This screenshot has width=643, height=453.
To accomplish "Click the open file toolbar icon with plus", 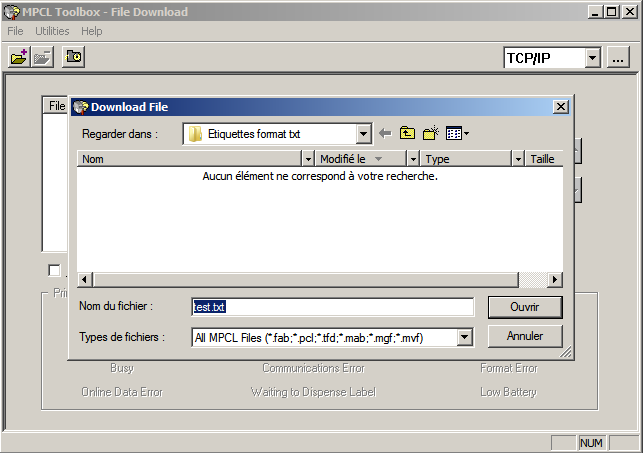I will coord(19,57).
